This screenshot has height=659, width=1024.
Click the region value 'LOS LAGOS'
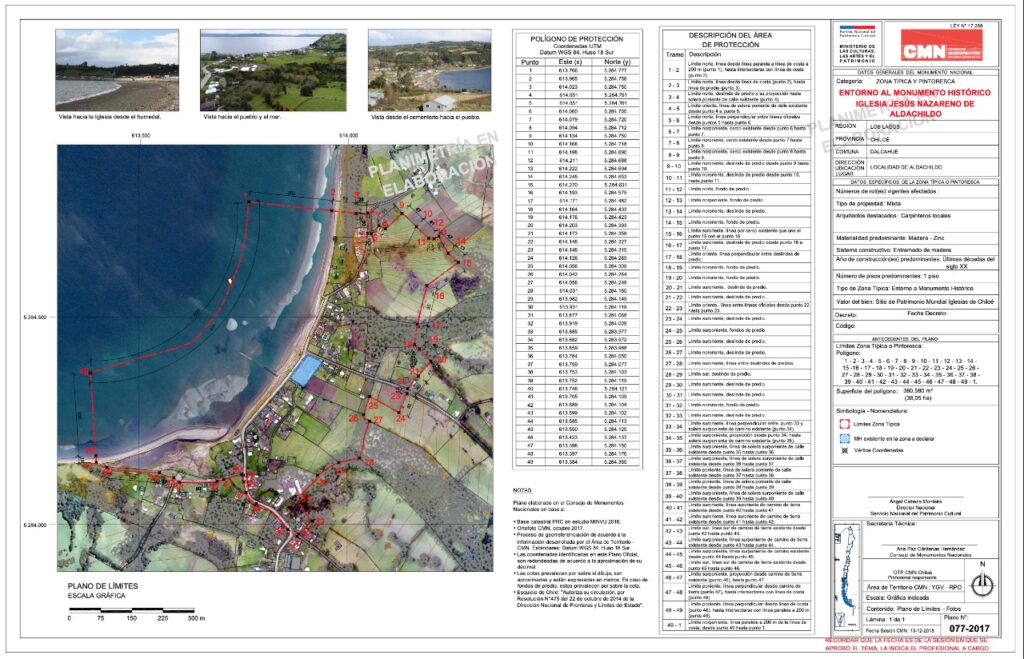point(885,127)
